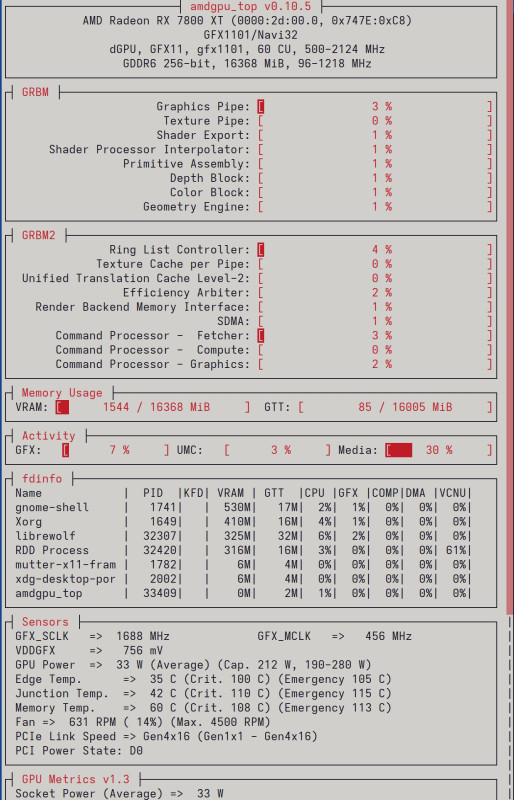Click Unified Translation Cache Level-2 row

[x=257, y=278]
